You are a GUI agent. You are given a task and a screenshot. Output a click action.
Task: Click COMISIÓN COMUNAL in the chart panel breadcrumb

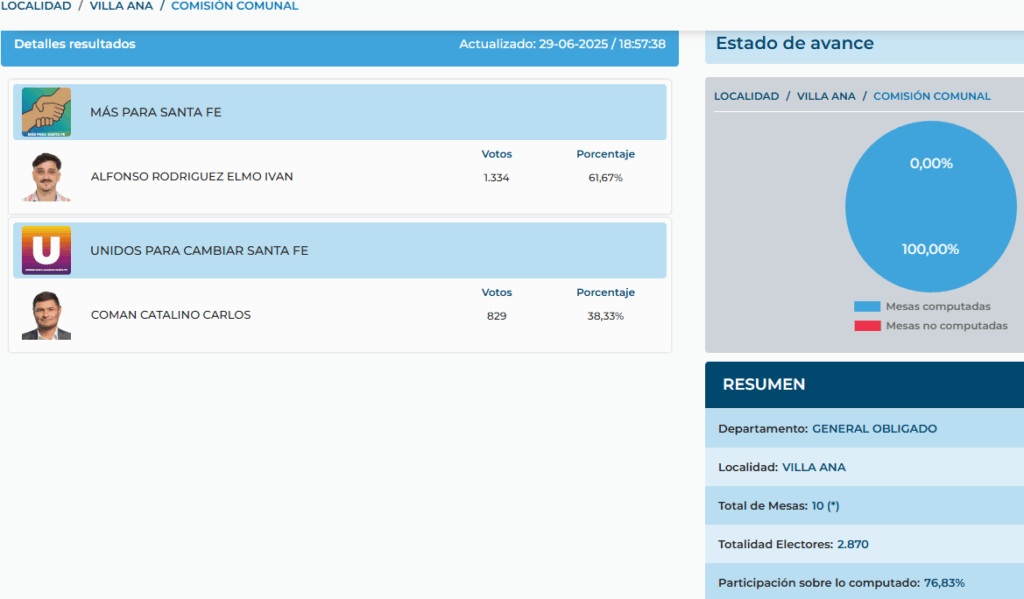(932, 96)
